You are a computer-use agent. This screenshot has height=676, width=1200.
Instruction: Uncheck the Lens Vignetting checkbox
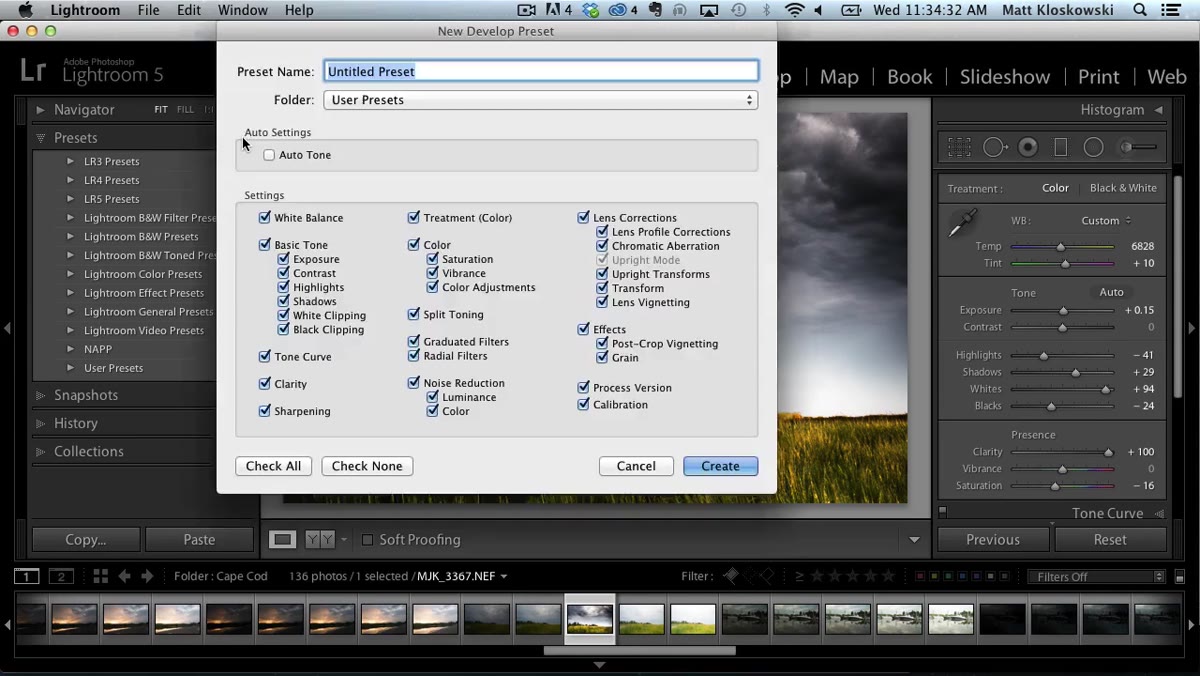pos(602,301)
